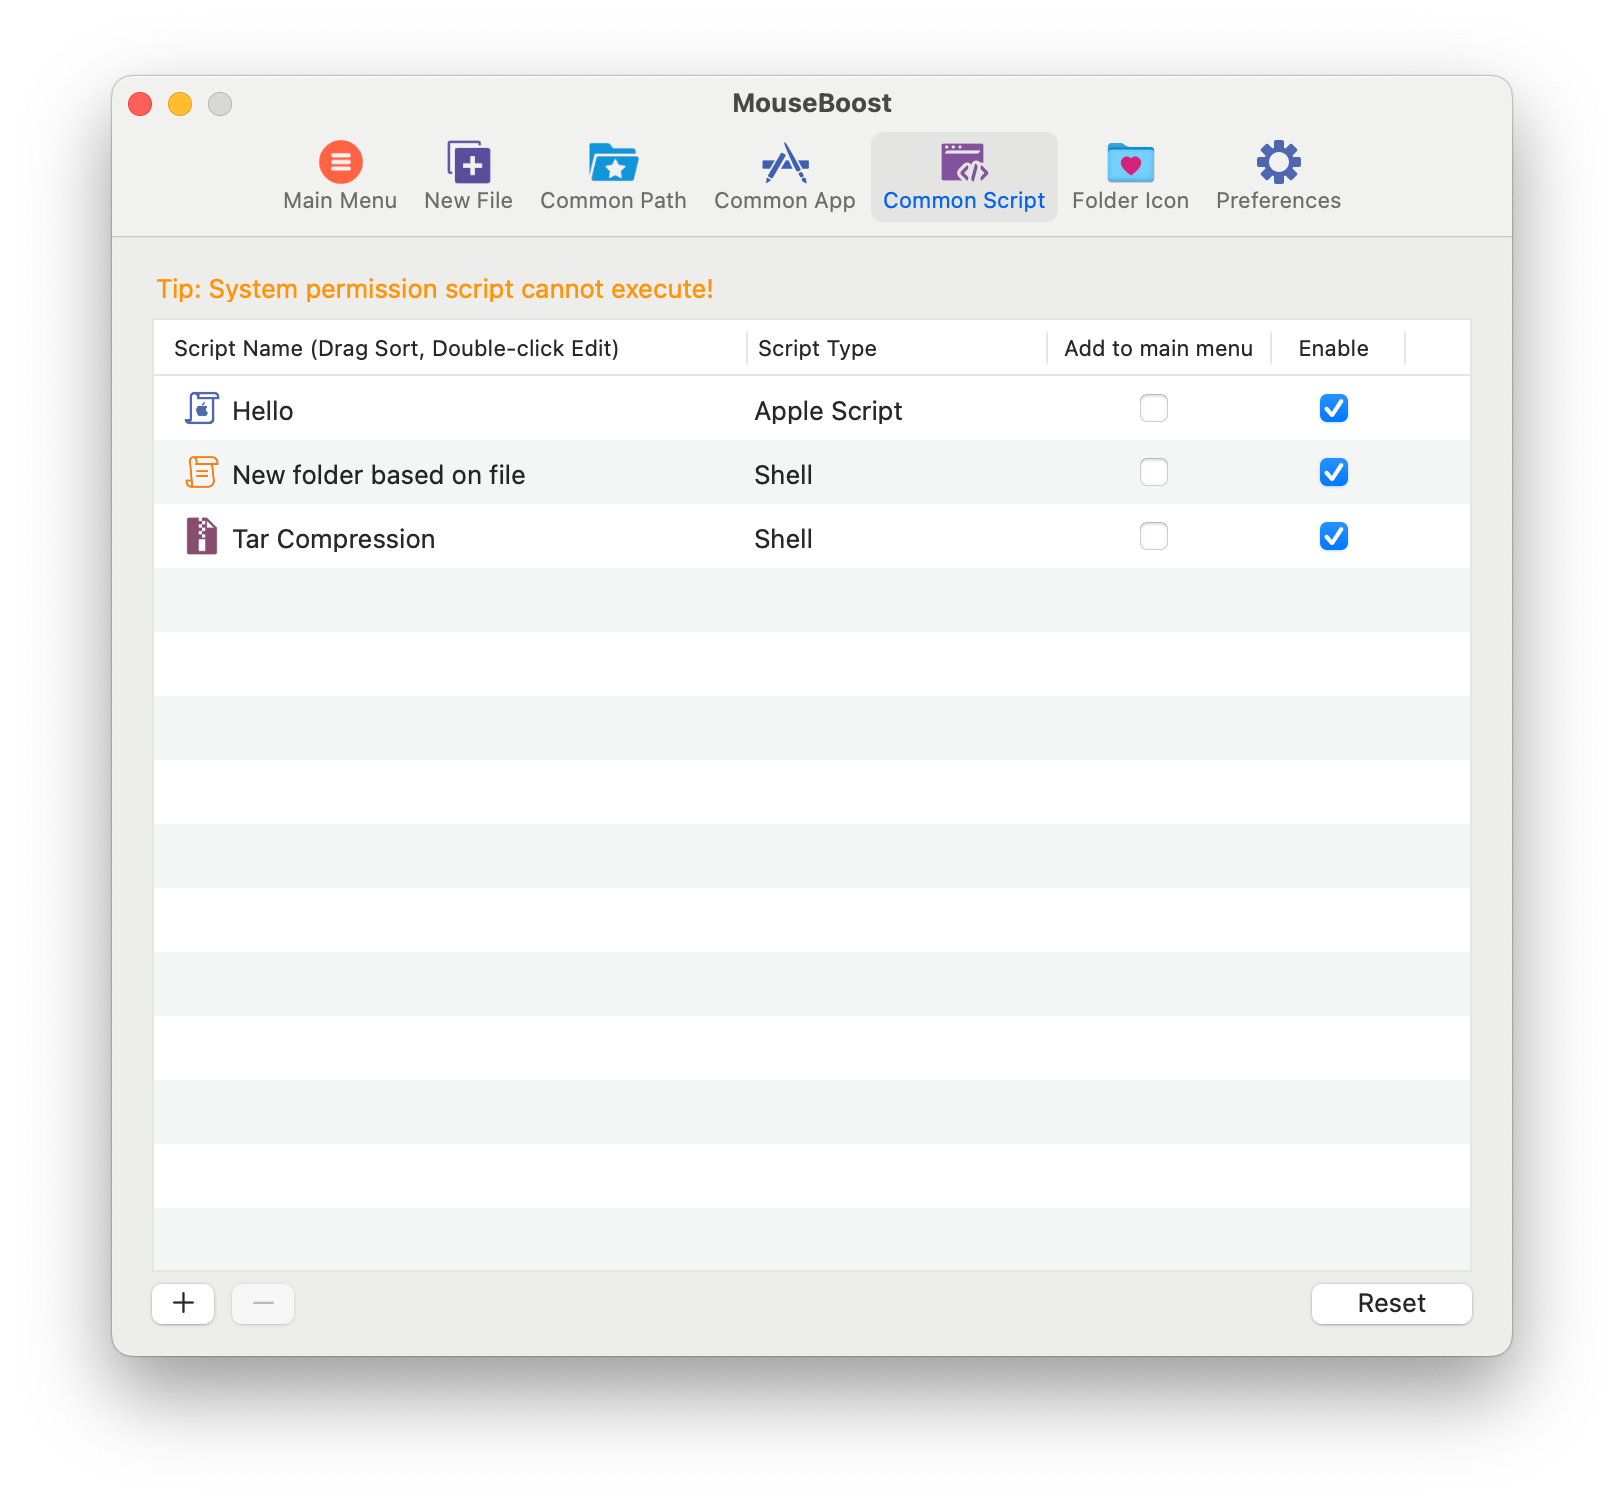This screenshot has height=1504, width=1624.
Task: Click the New folder based on file script icon
Action: (x=202, y=472)
